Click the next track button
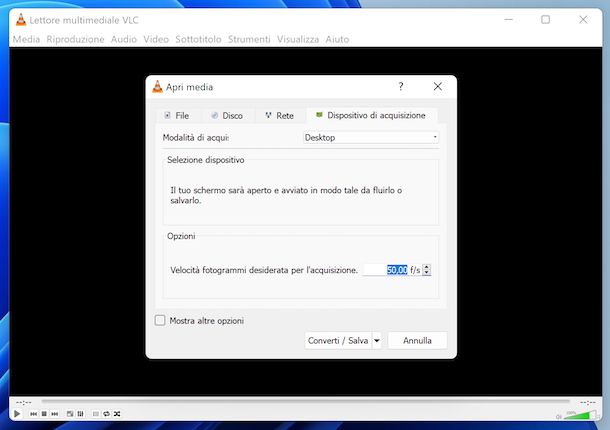The width and height of the screenshot is (610, 430). click(55, 414)
